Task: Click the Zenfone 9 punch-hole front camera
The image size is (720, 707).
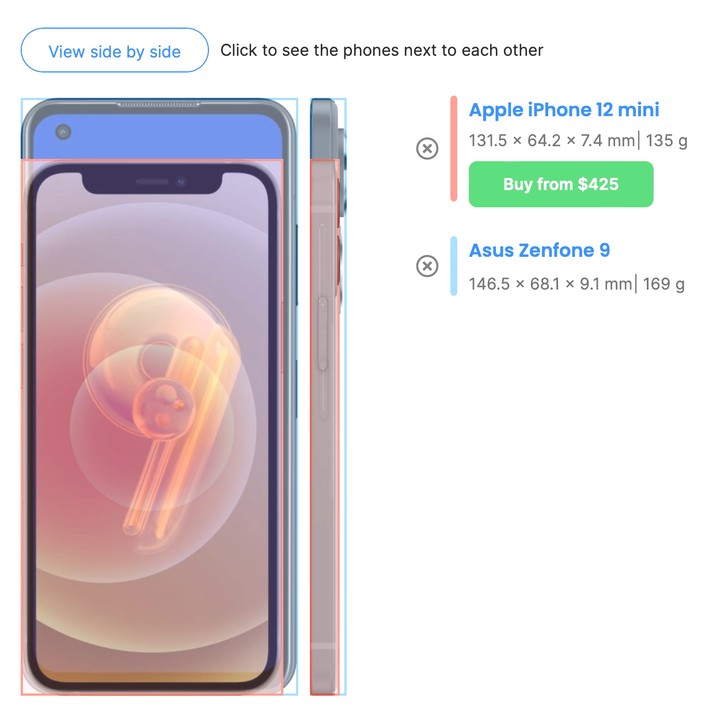Action: pyautogui.click(x=63, y=132)
